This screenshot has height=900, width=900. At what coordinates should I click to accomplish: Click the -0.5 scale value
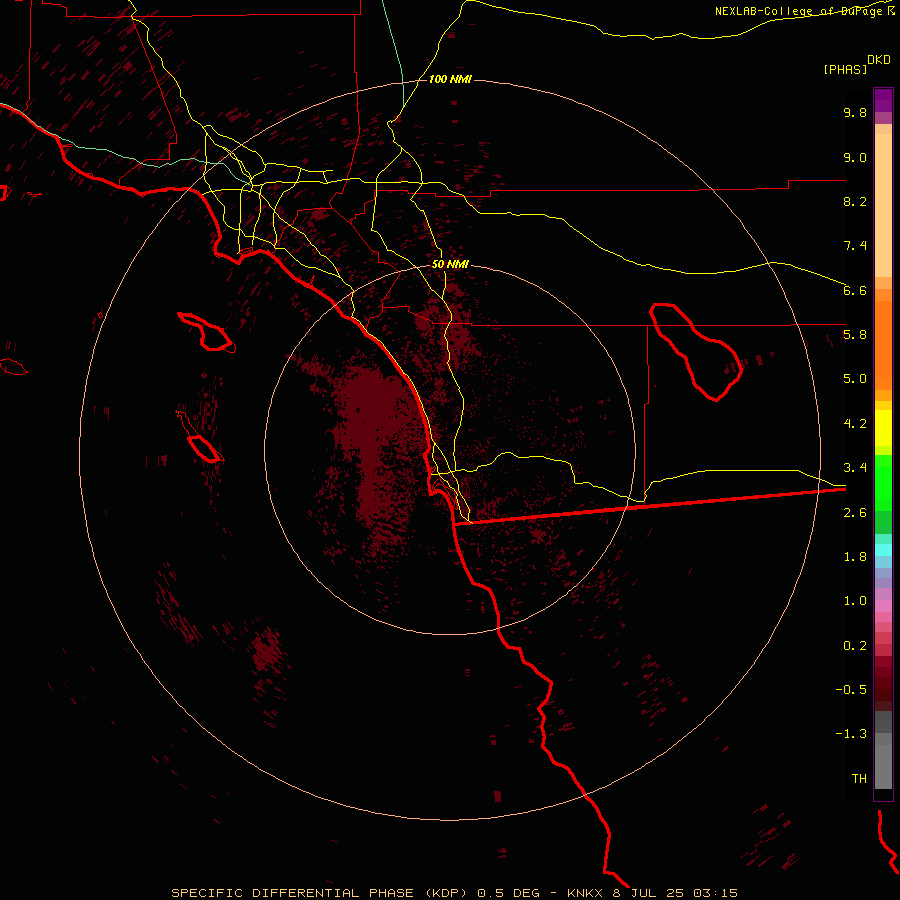[851, 690]
